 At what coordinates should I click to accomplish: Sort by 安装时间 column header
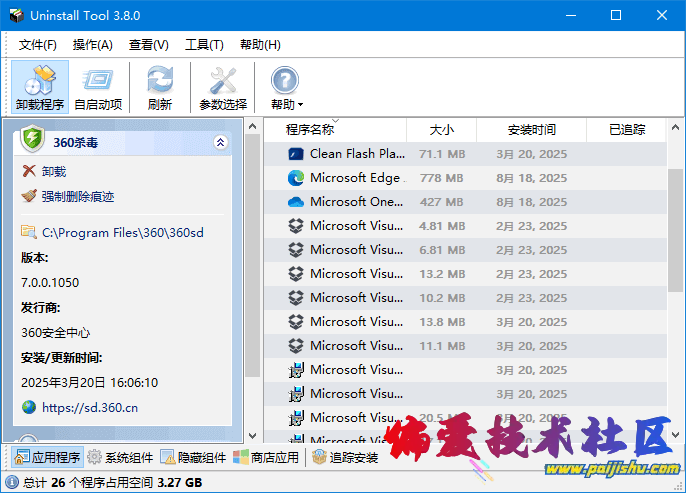click(x=532, y=129)
